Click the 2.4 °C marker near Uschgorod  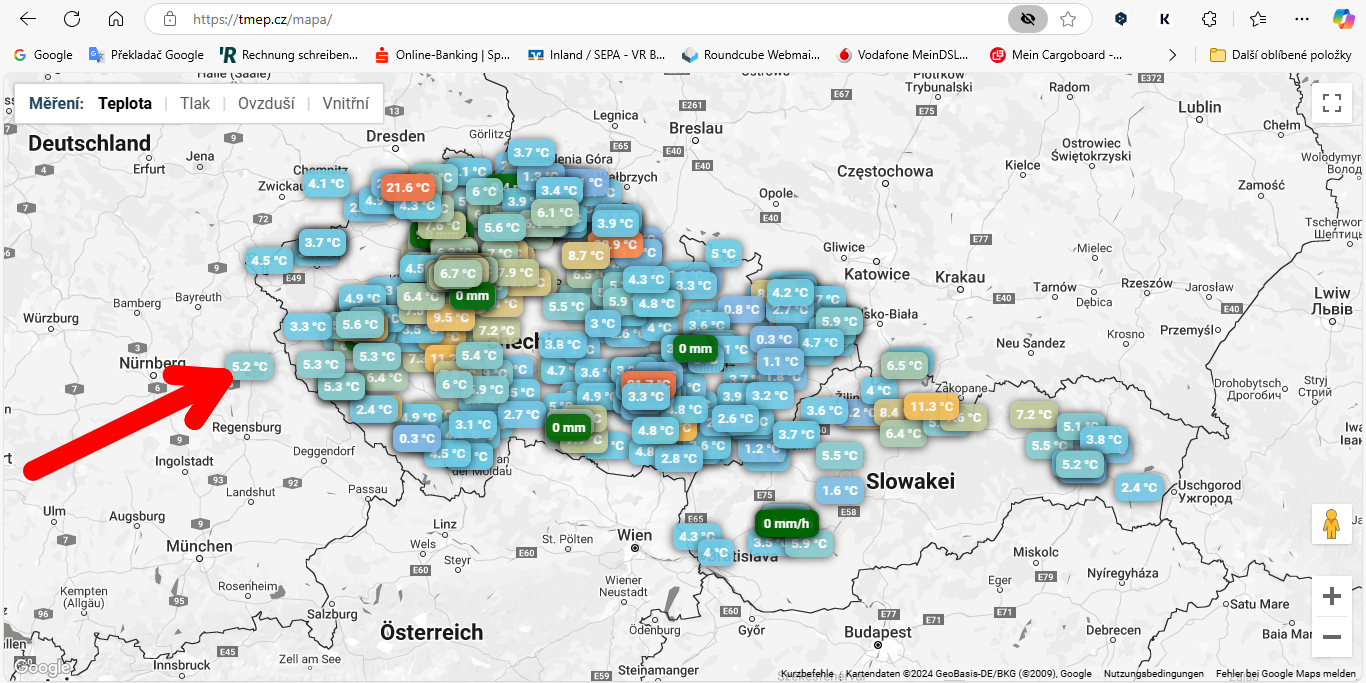(1138, 488)
